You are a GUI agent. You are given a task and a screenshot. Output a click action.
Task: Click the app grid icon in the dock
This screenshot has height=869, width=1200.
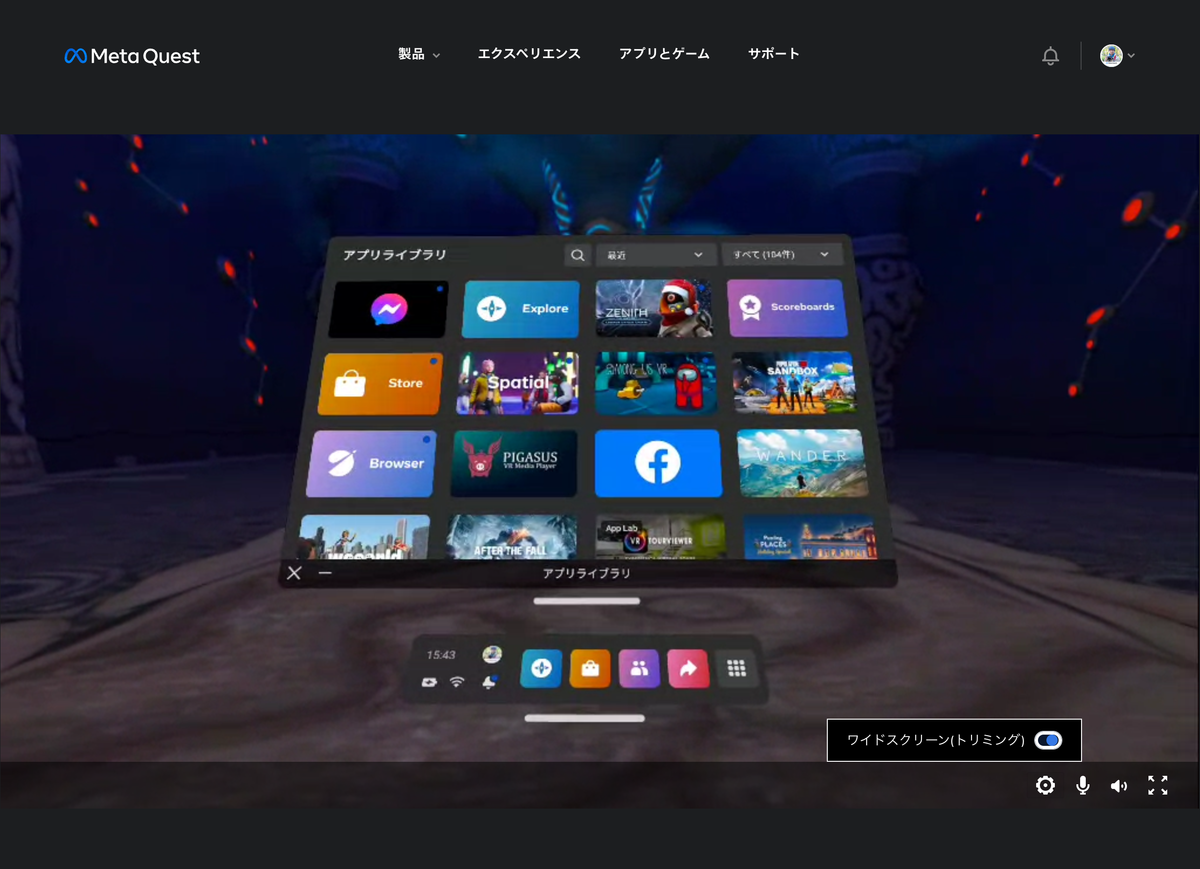(737, 669)
